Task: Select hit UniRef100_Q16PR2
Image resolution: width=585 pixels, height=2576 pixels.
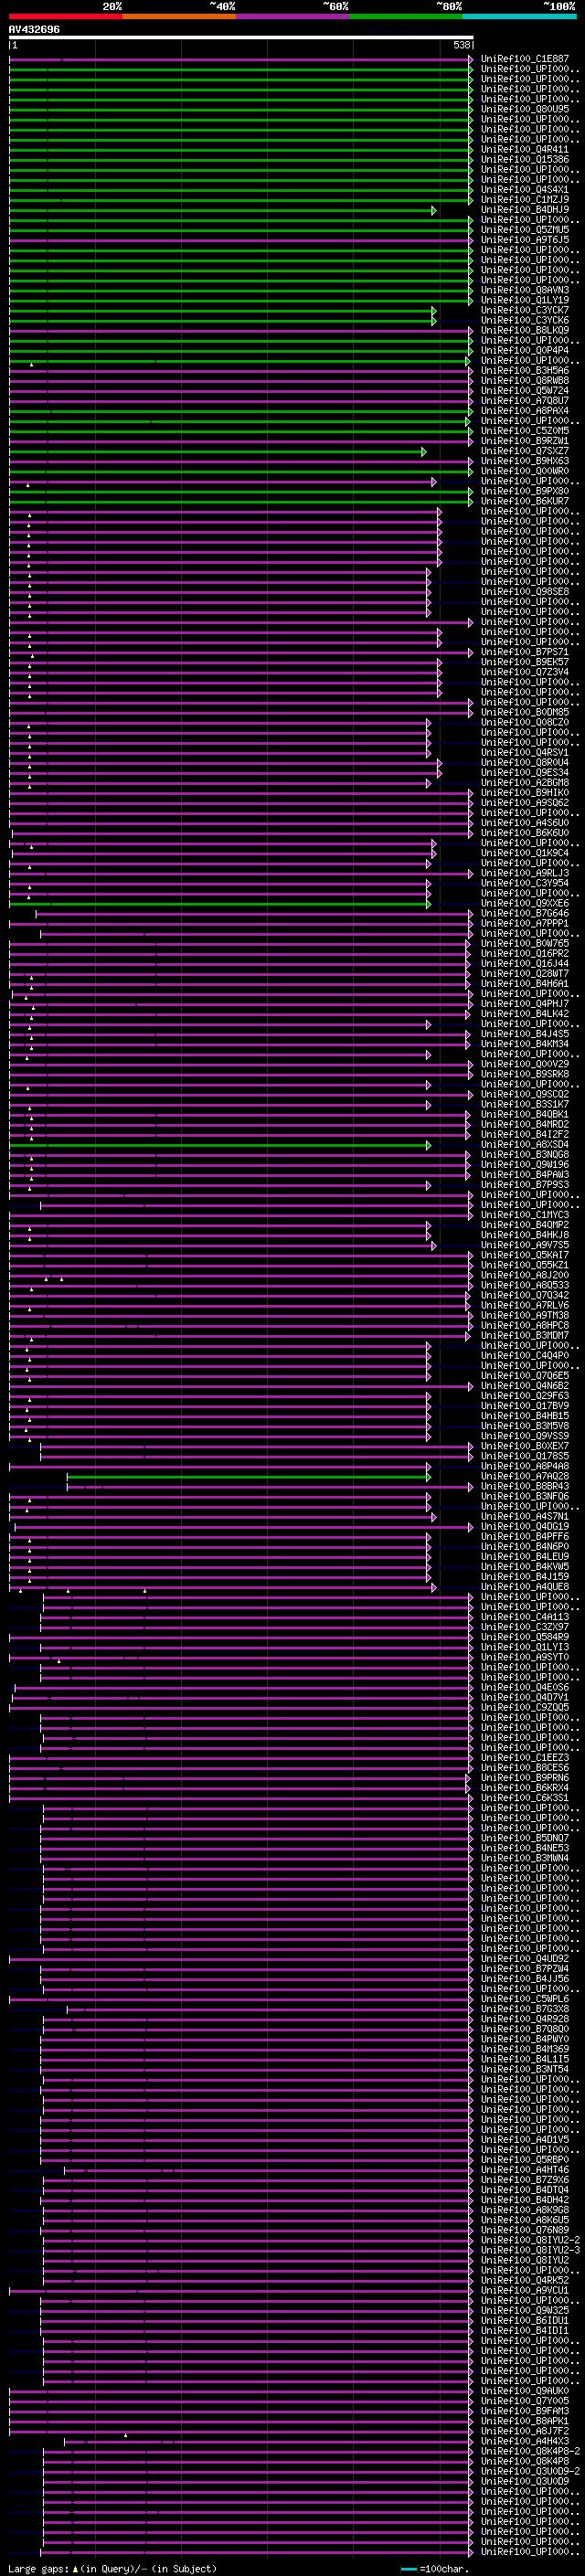Action: 525,954
